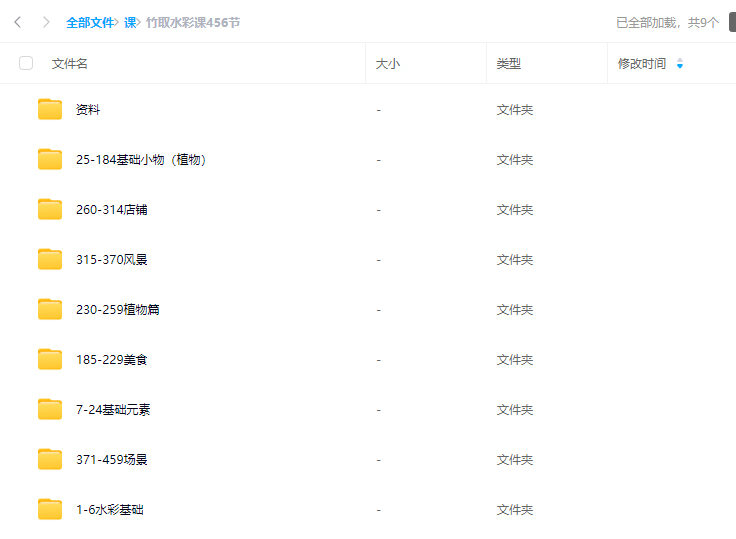Click the 260-314店铺 folder icon

click(x=50, y=209)
